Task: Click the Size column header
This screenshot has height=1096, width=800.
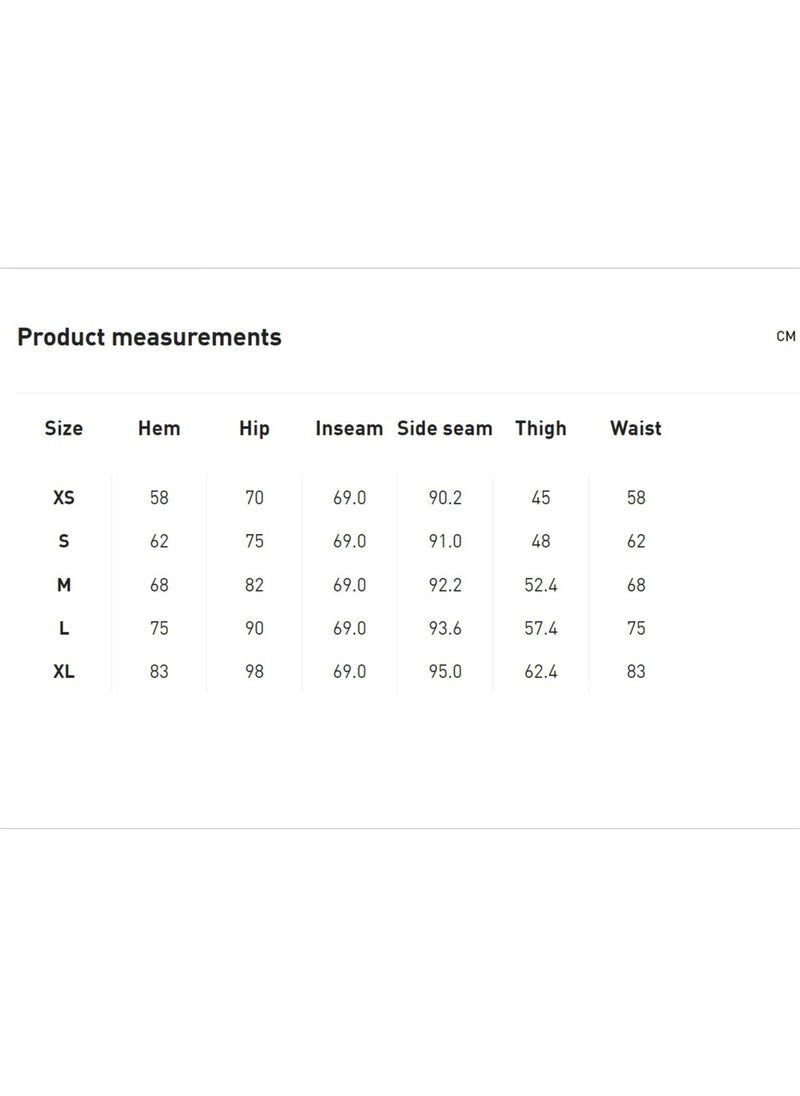Action: point(64,428)
